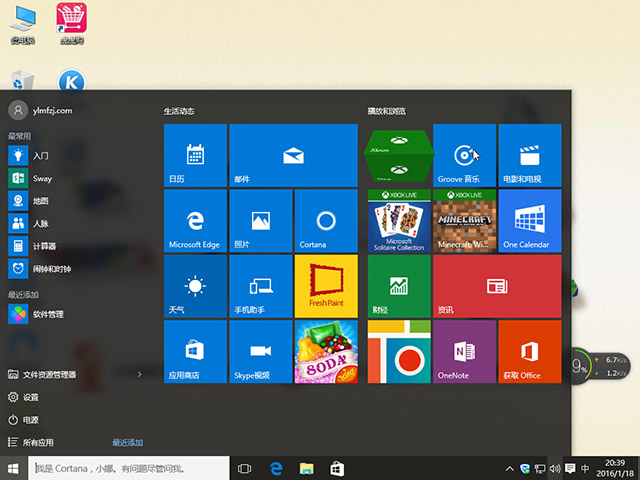Launch the FreshPaint tile
640x480 pixels.
tap(325, 285)
